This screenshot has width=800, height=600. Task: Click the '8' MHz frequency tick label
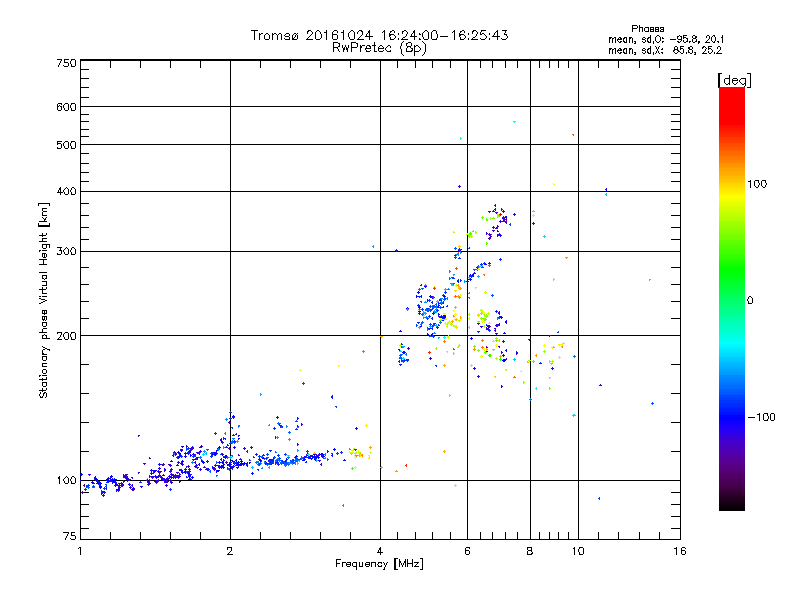coord(530,551)
